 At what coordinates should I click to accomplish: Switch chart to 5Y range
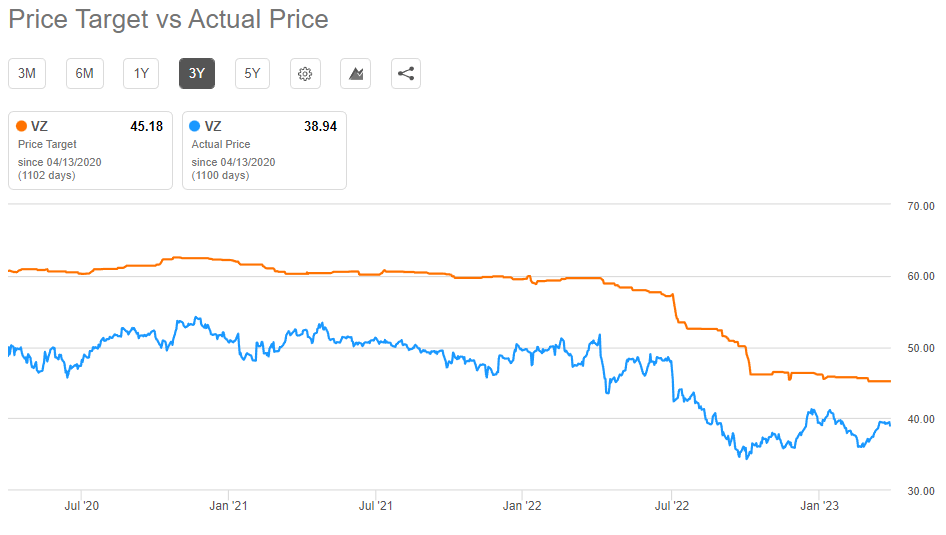253,73
